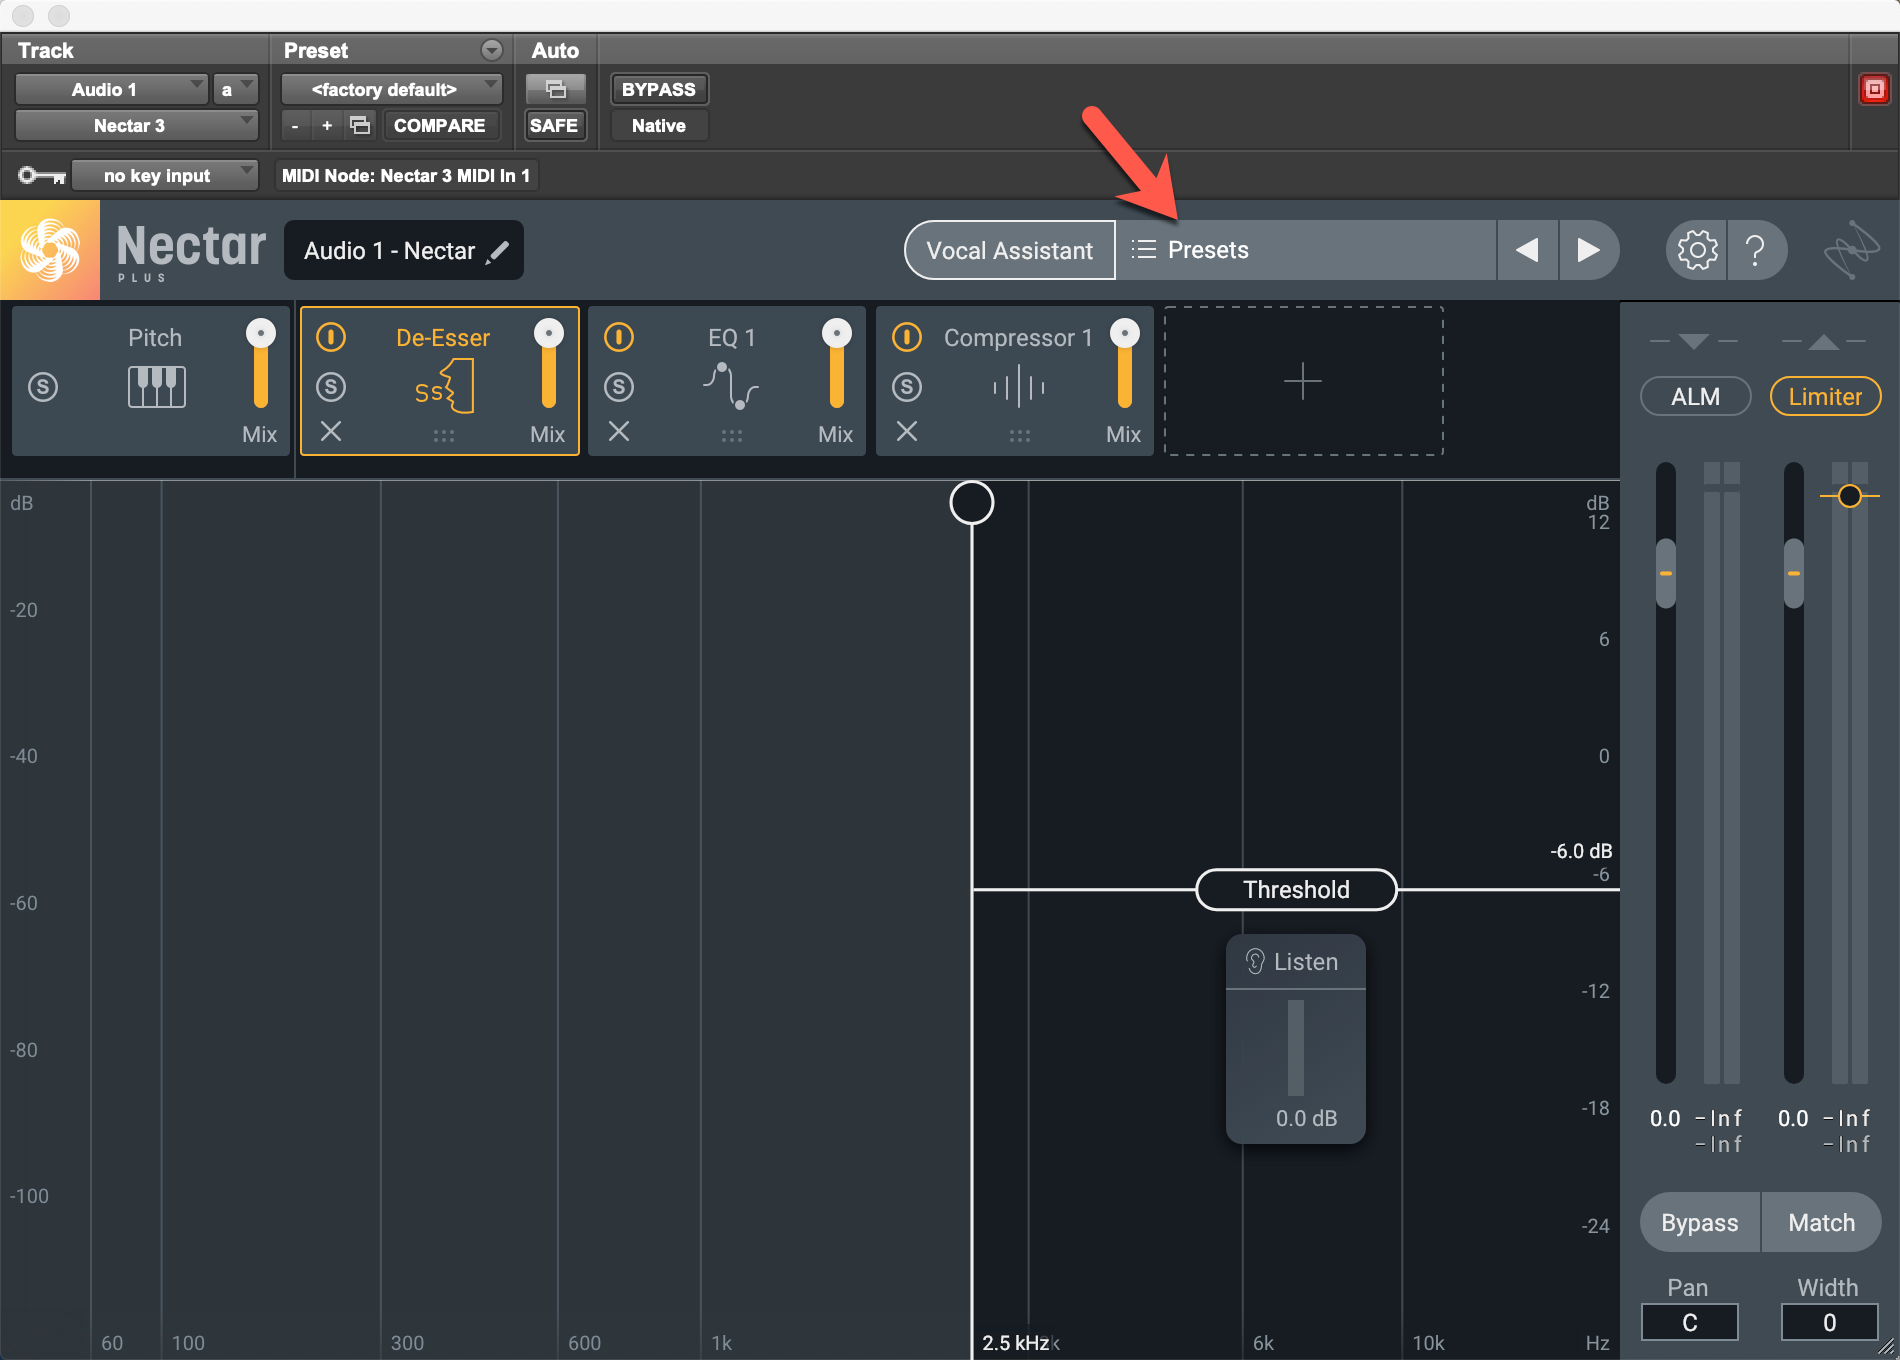Click the Native format button
The width and height of the screenshot is (1900, 1360).
pos(659,125)
